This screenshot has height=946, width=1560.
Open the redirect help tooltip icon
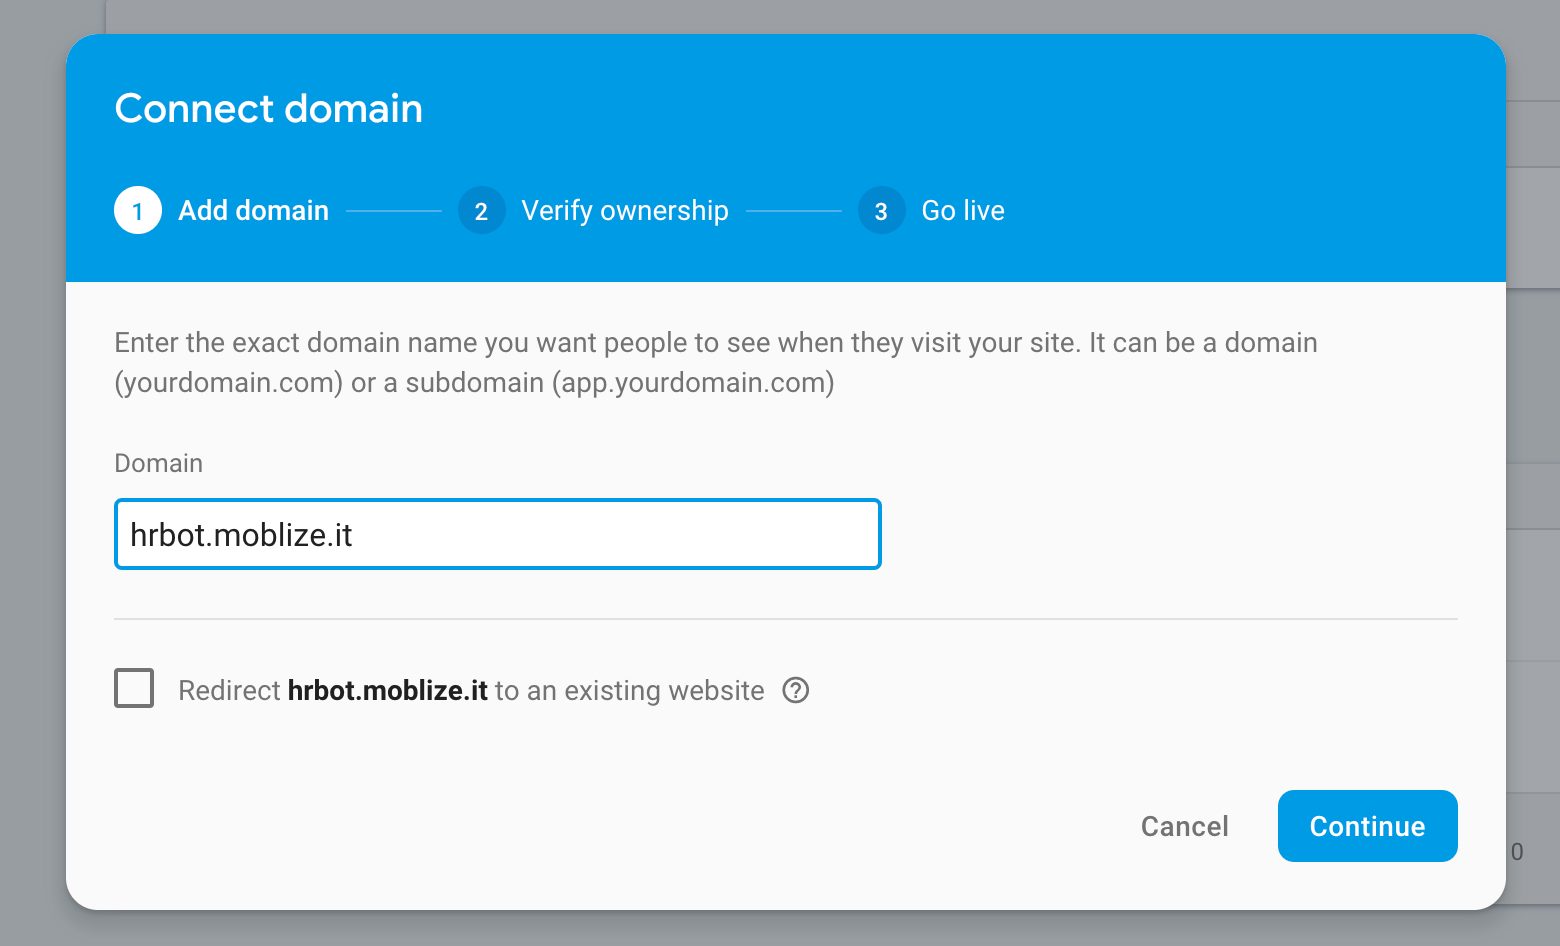[795, 690]
